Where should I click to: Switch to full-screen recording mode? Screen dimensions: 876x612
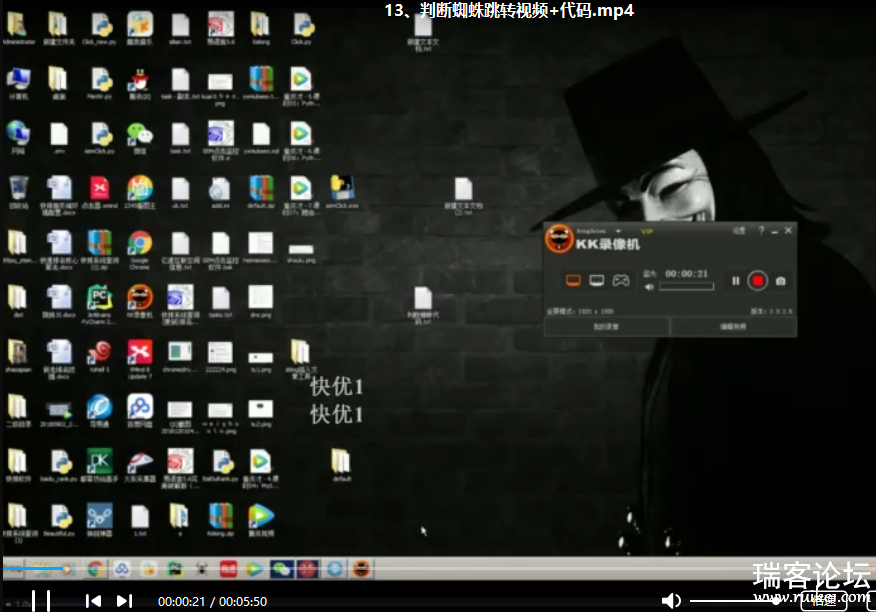pyautogui.click(x=574, y=280)
